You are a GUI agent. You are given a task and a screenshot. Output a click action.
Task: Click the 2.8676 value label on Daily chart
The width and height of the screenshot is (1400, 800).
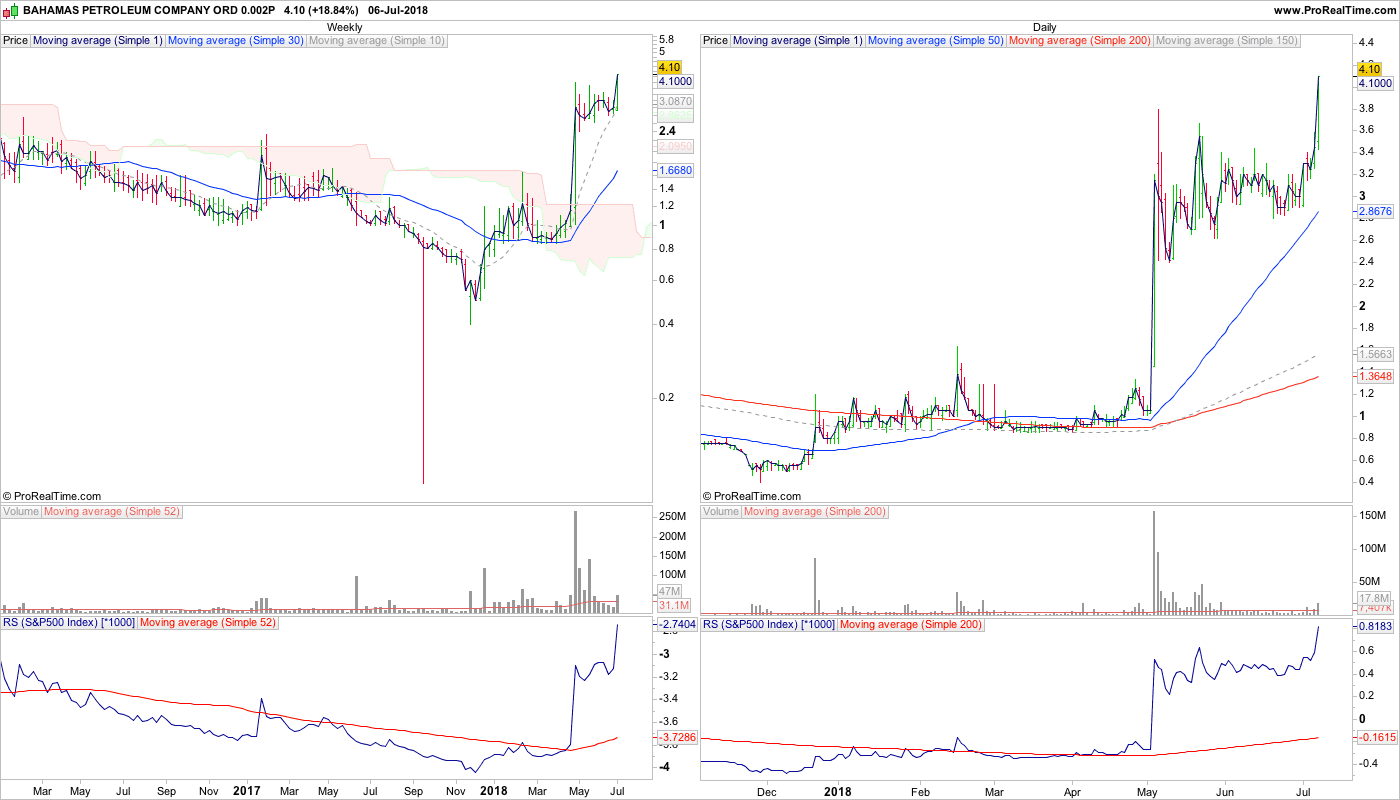click(1375, 212)
